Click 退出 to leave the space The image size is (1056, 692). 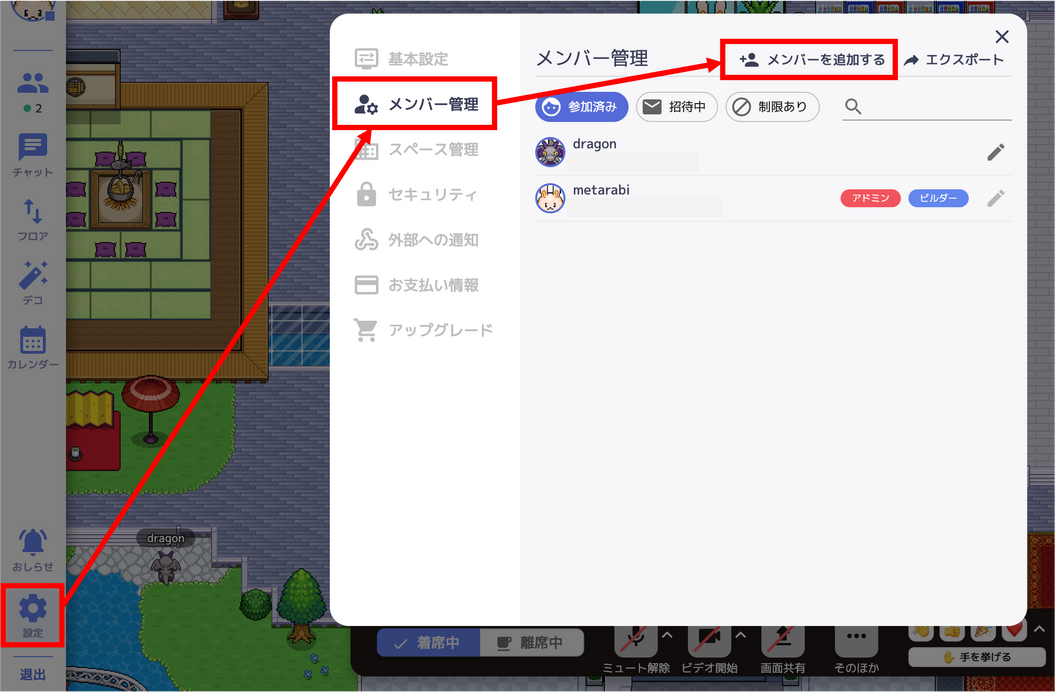tap(32, 674)
